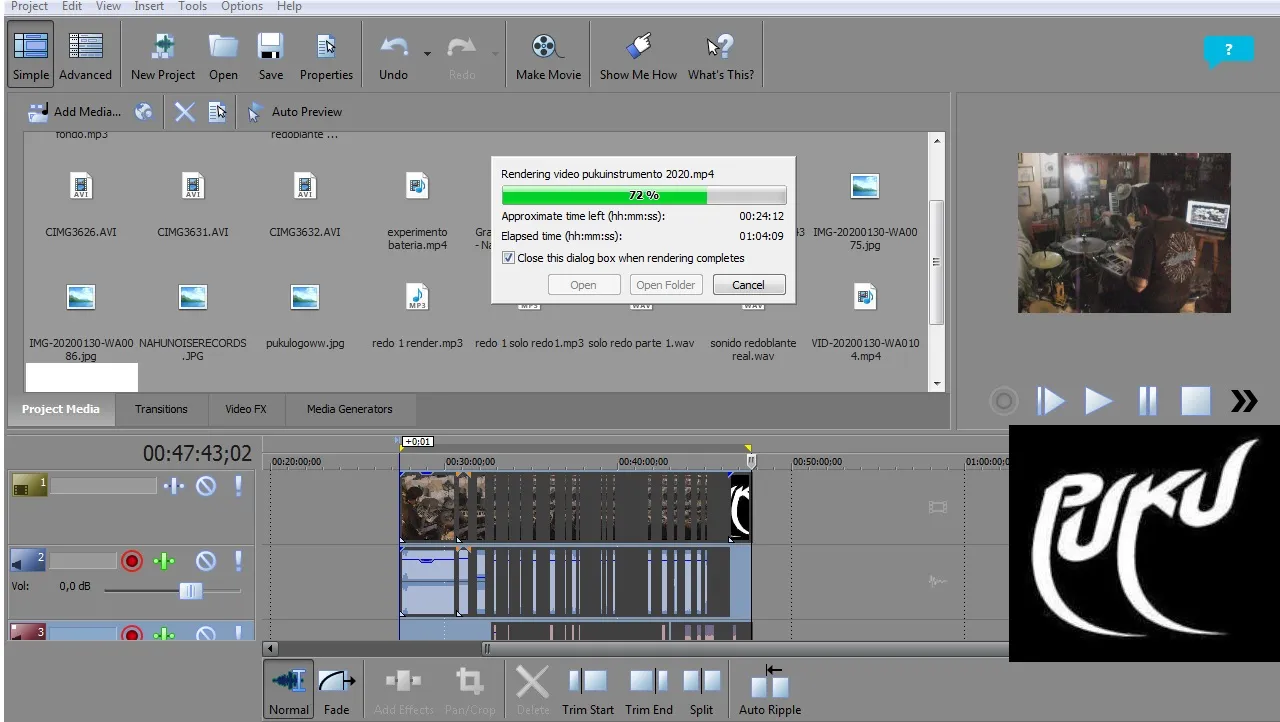The width and height of the screenshot is (1280, 722).
Task: Mute video track 1
Action: 206,486
